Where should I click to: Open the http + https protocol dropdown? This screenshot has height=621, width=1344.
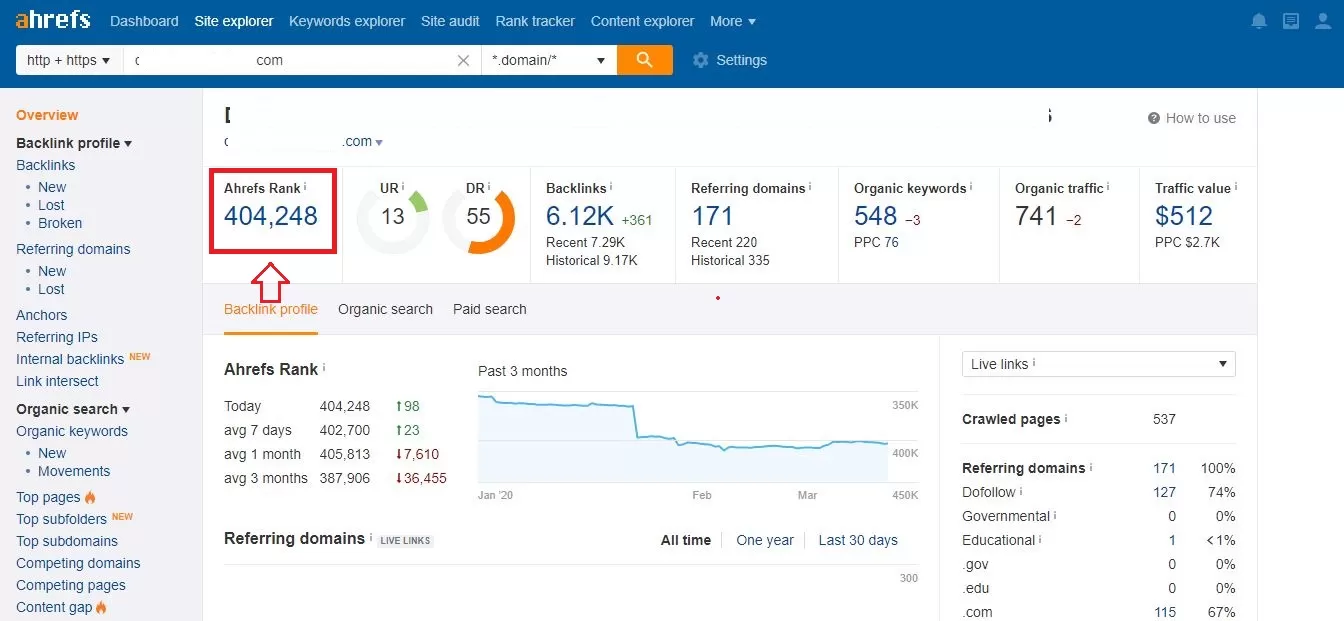tap(69, 60)
